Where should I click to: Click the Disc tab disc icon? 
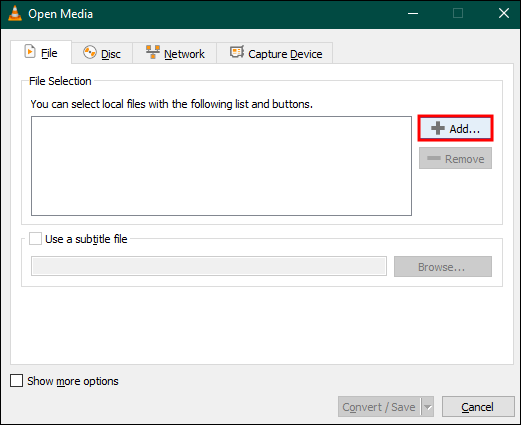(90, 52)
